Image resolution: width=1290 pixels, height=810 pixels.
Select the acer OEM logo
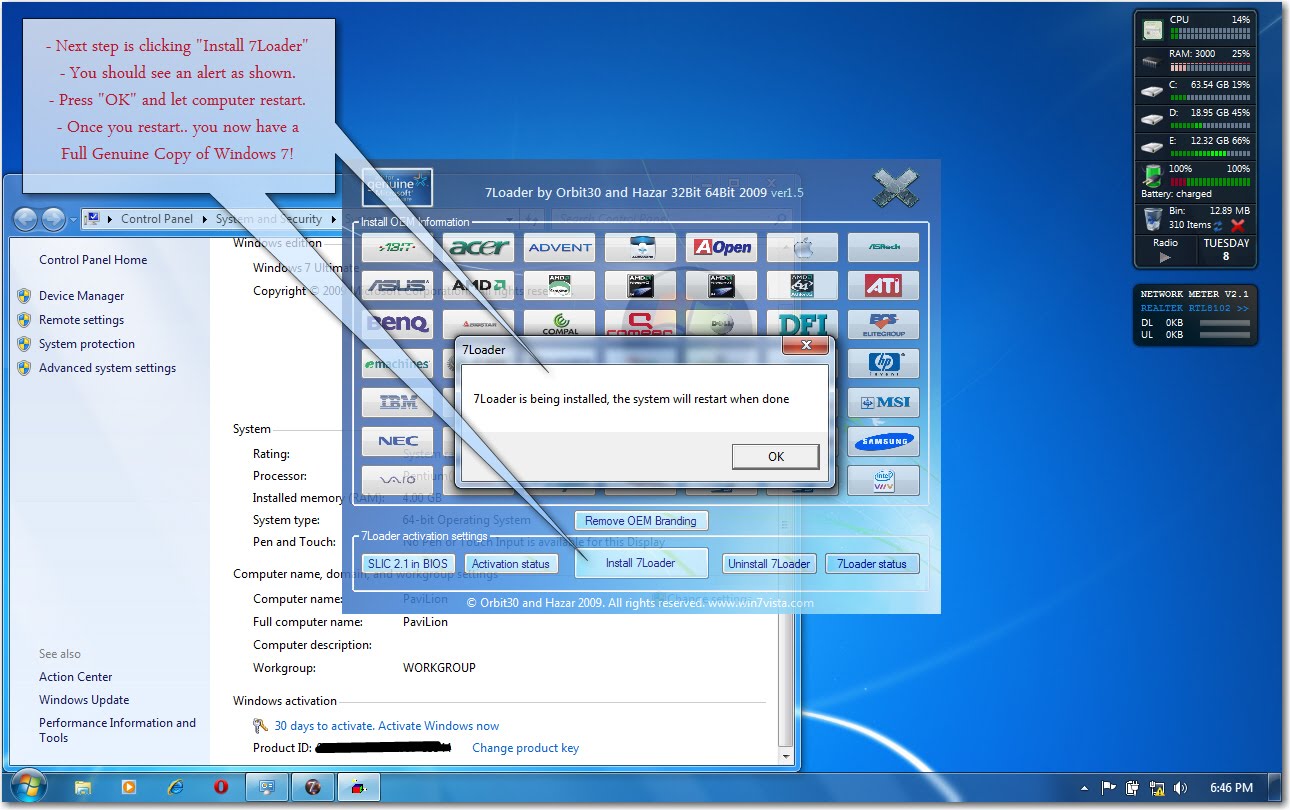478,247
